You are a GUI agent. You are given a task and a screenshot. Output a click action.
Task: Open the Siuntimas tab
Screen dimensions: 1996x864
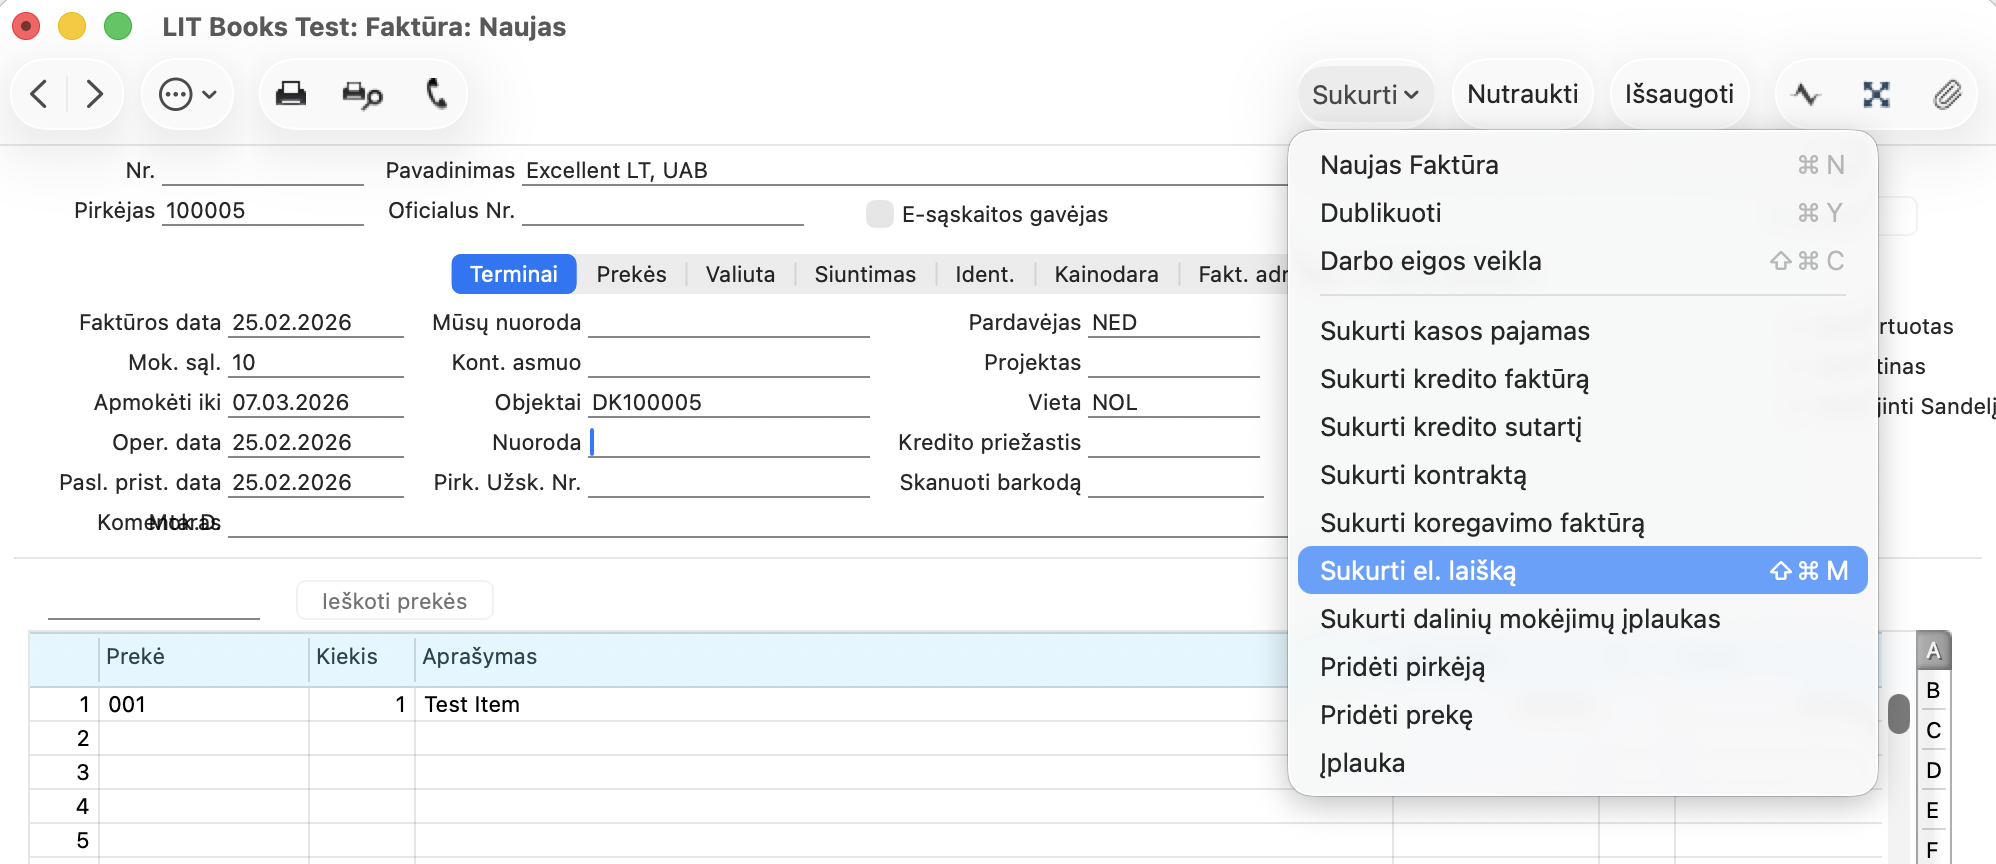(x=864, y=274)
